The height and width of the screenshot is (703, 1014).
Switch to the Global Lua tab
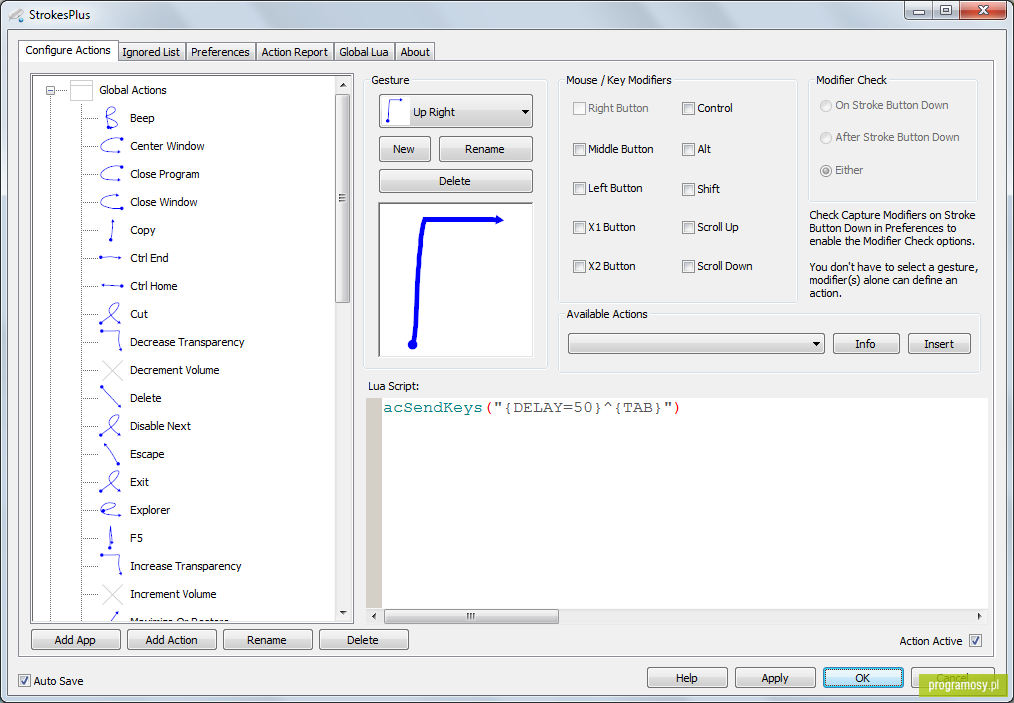coord(363,52)
